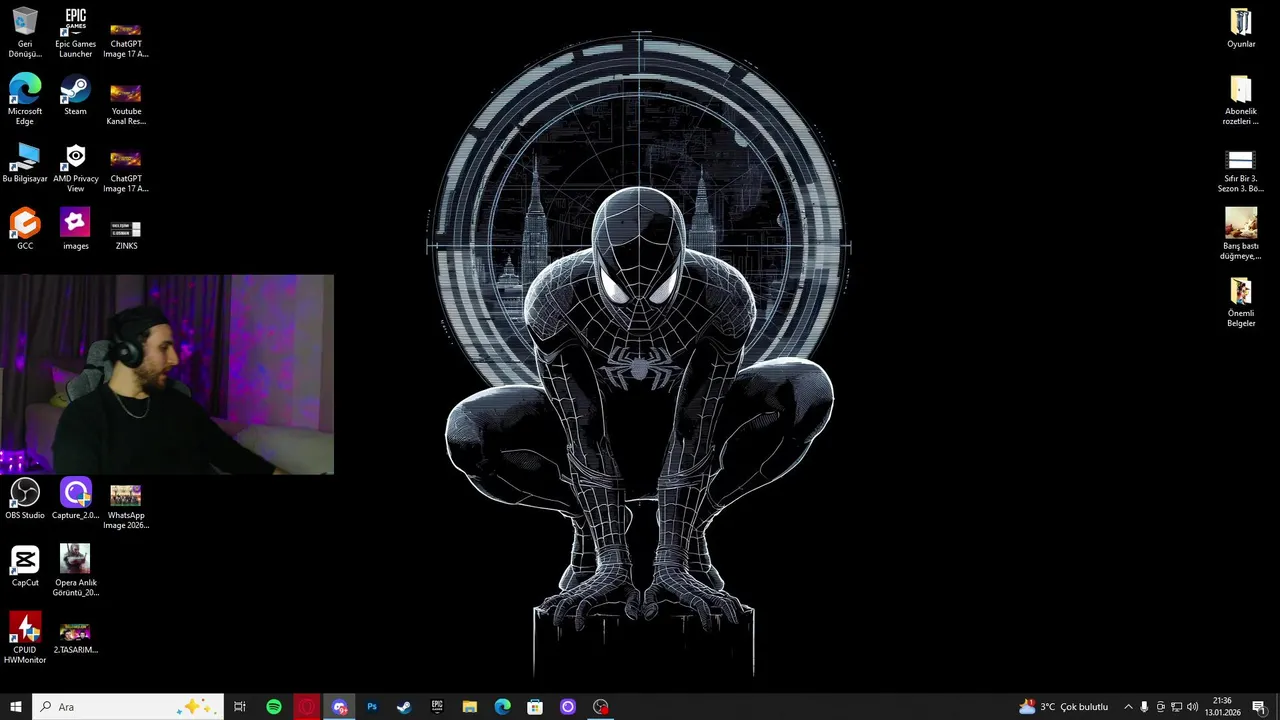Select the Microsoft Edge desktop shortcut

coord(25,100)
